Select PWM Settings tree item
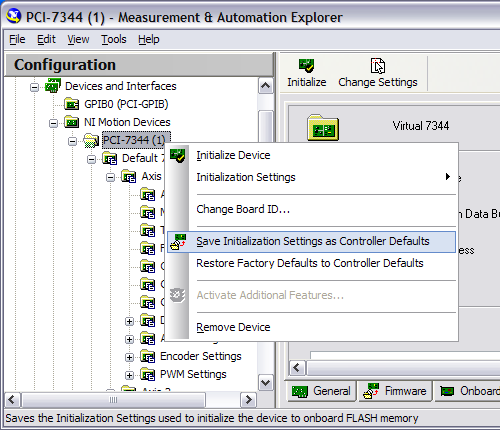The height and width of the screenshot is (430, 500). point(193,374)
